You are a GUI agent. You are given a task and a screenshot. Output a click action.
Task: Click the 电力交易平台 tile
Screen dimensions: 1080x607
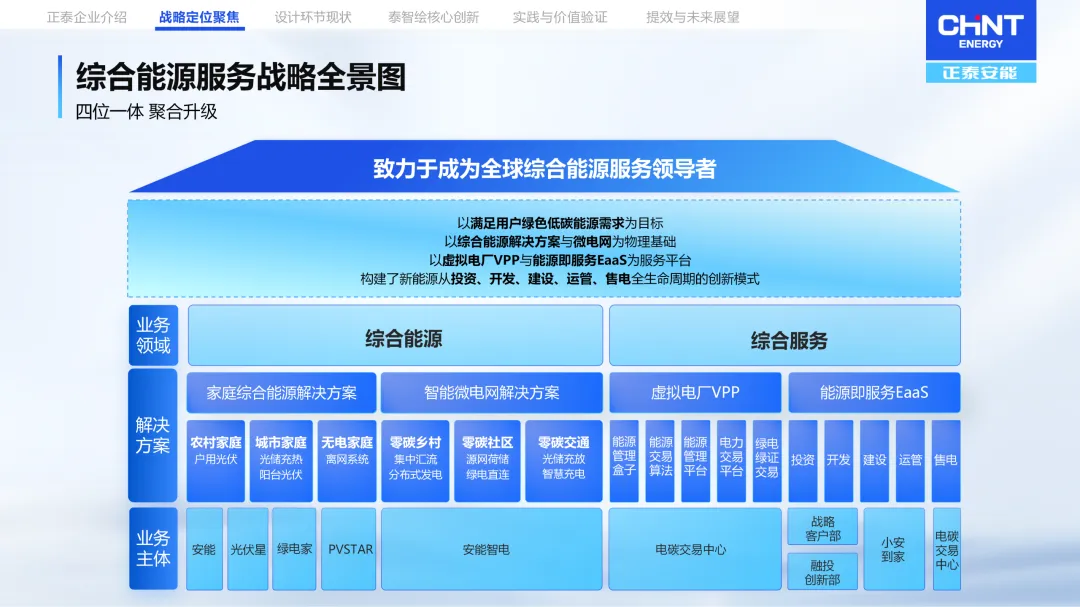click(x=731, y=461)
